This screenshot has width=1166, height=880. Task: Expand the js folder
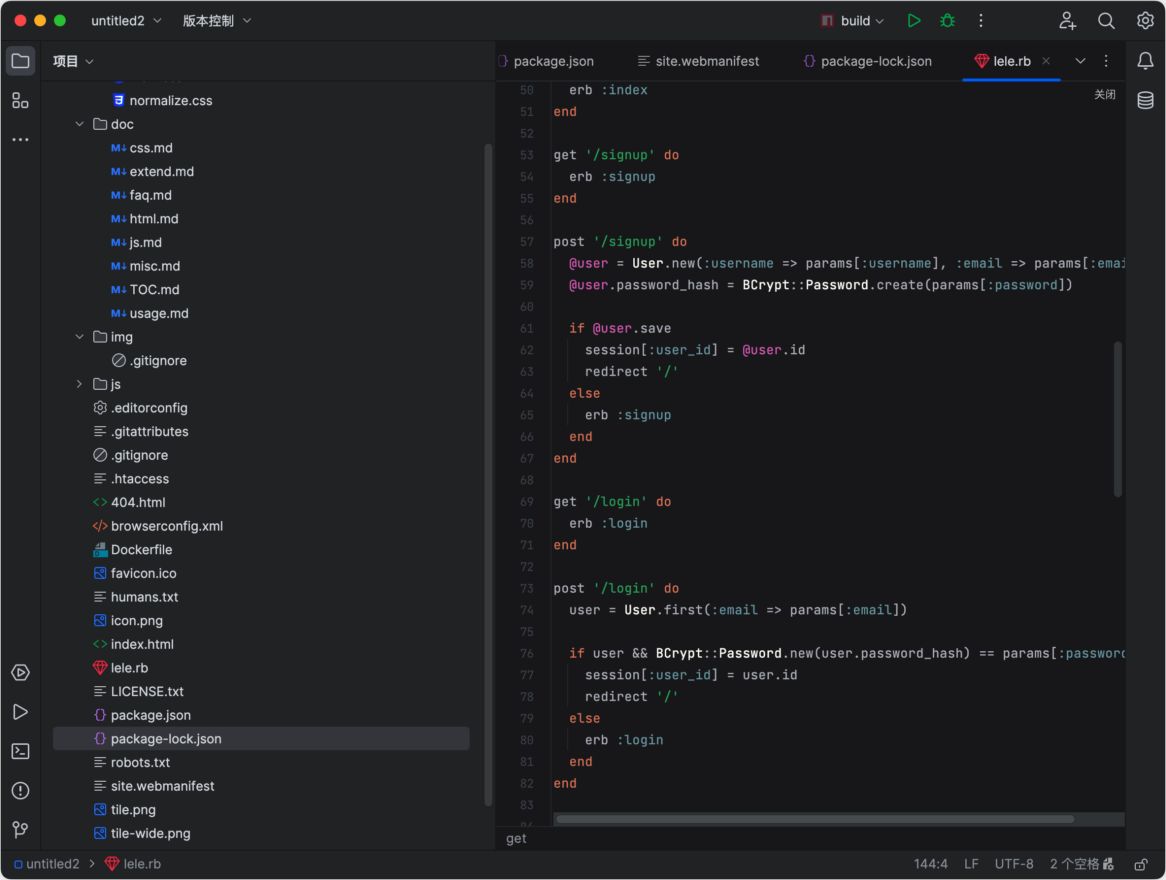point(80,384)
